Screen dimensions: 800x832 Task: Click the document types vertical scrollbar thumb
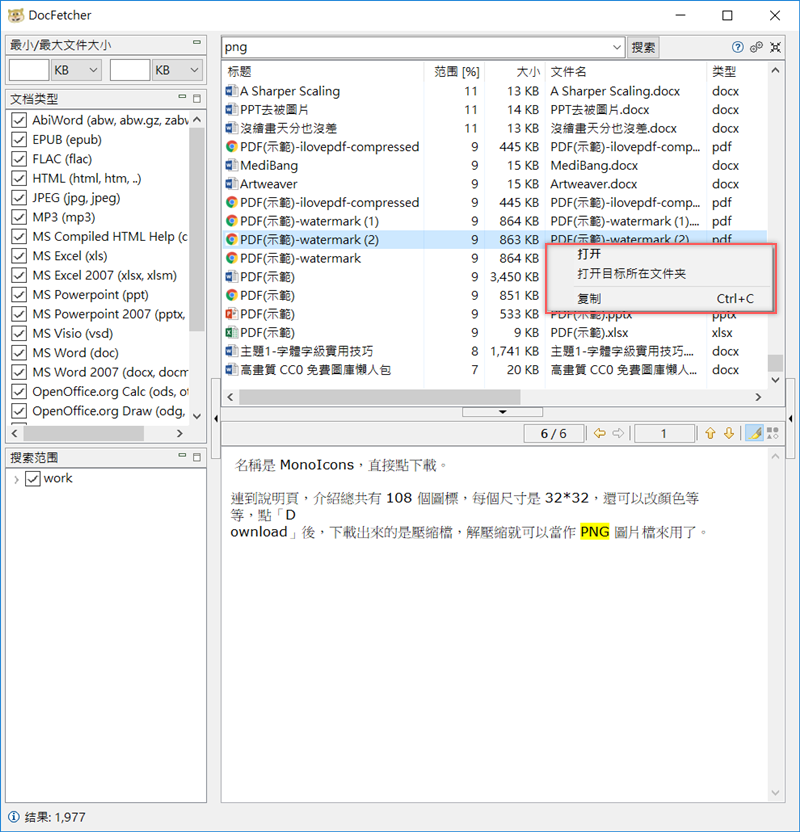197,230
